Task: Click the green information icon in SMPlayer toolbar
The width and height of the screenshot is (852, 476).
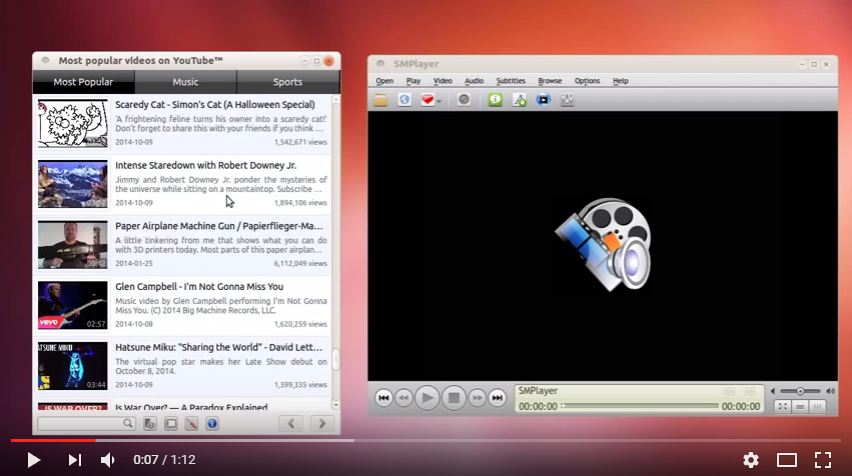Action: tap(495, 99)
